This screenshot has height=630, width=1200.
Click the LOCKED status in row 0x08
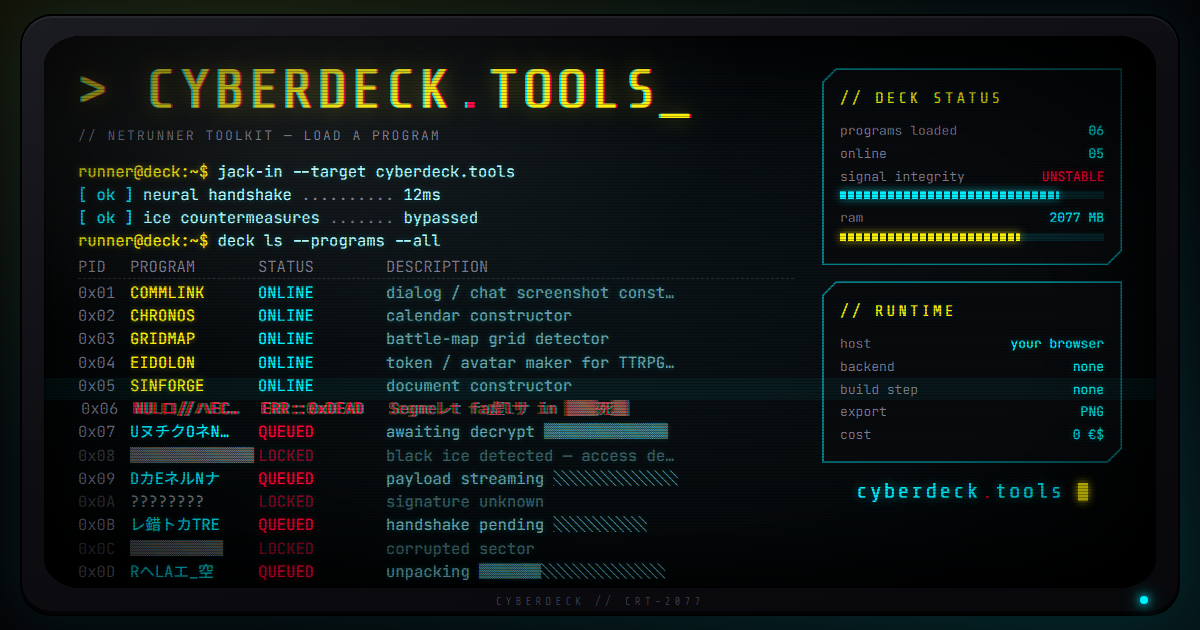point(286,455)
